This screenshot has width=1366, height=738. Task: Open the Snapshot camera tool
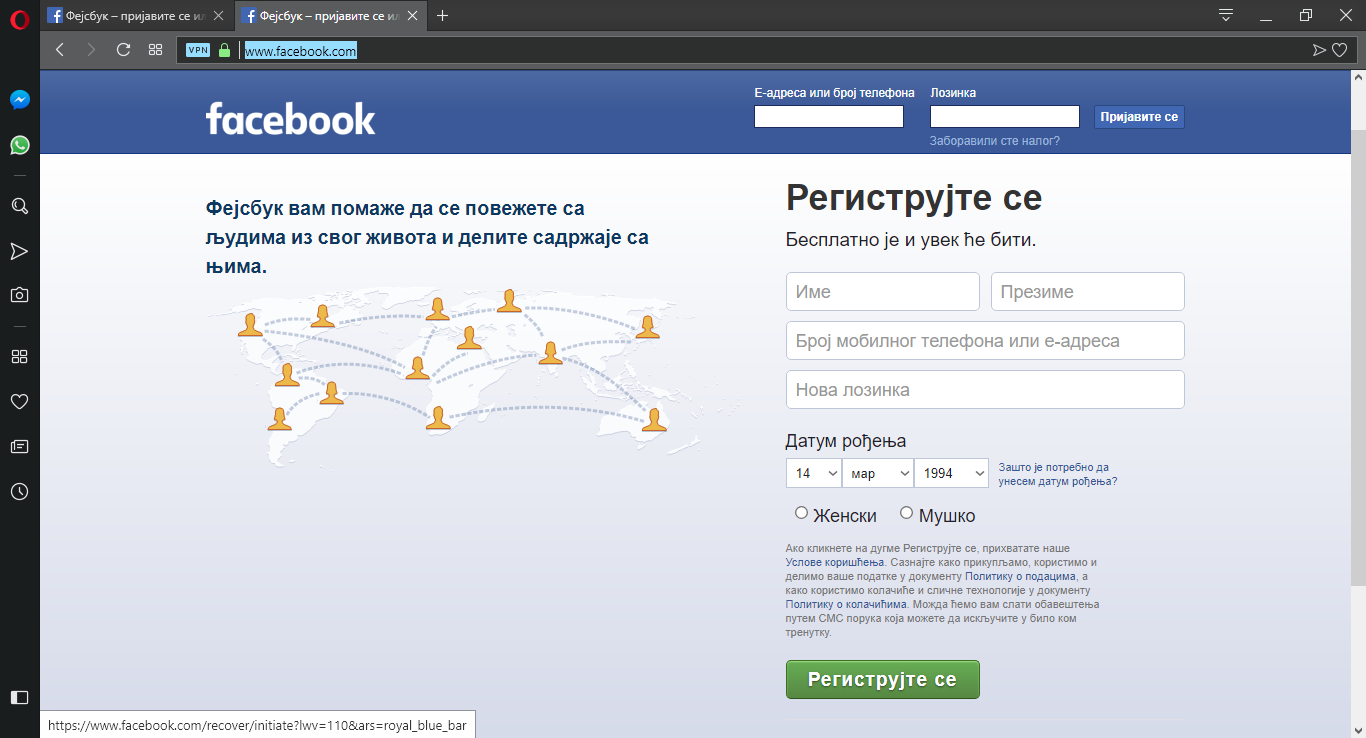(19, 294)
